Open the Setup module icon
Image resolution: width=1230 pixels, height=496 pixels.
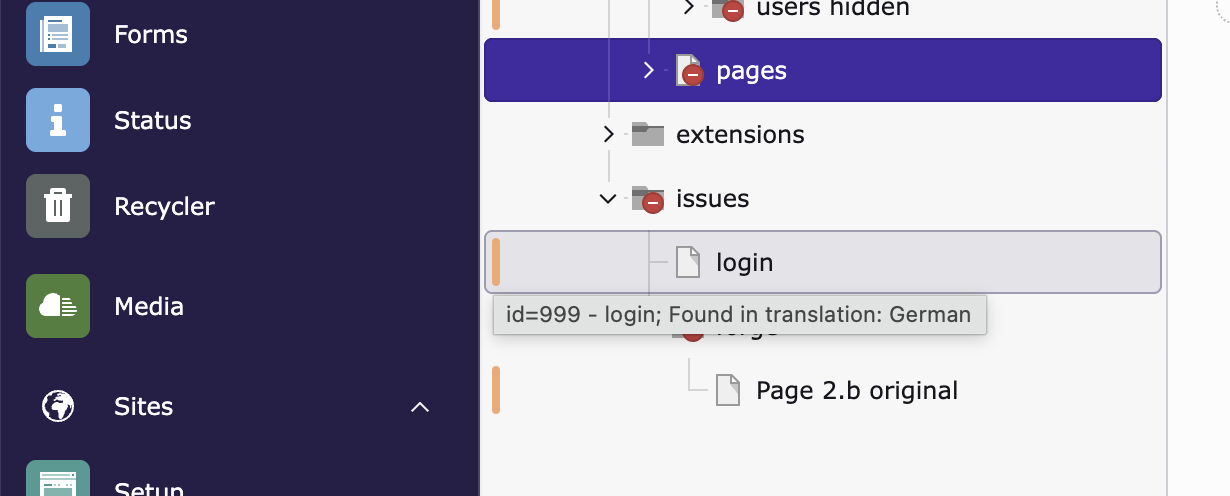point(58,482)
